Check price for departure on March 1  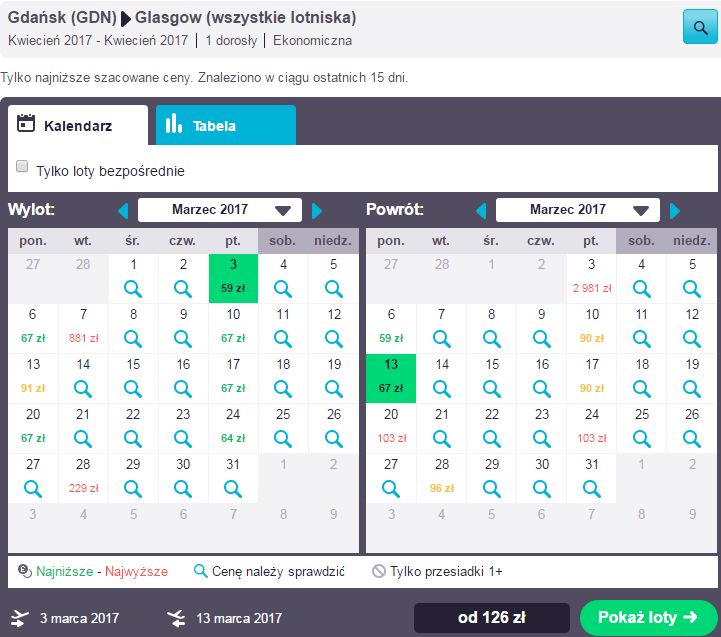(x=133, y=289)
